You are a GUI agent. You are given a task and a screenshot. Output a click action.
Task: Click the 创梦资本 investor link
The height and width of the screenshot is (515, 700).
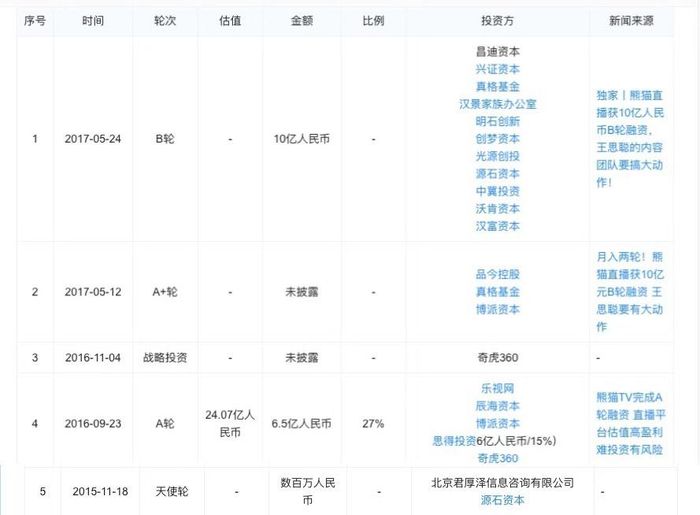click(x=497, y=139)
